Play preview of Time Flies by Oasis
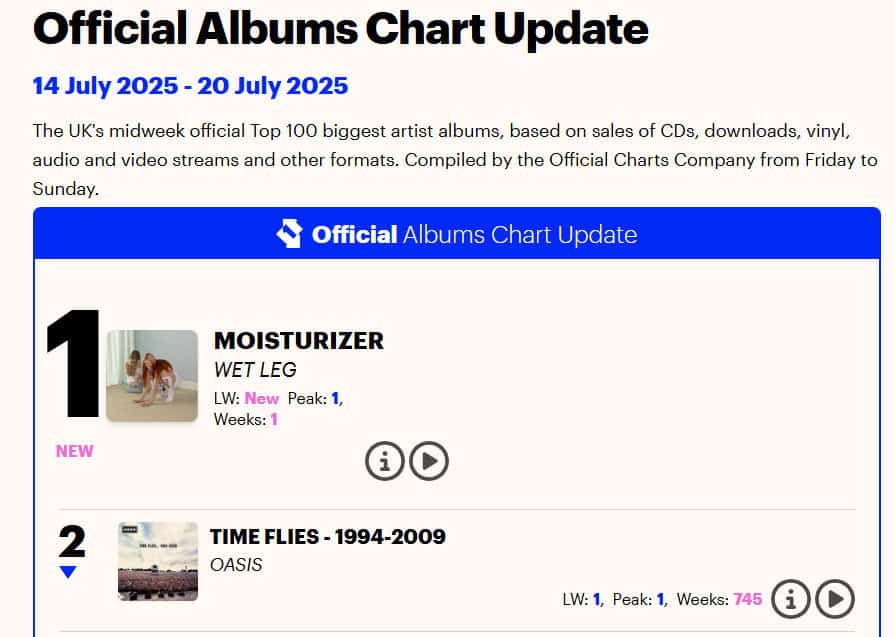 coord(835,599)
